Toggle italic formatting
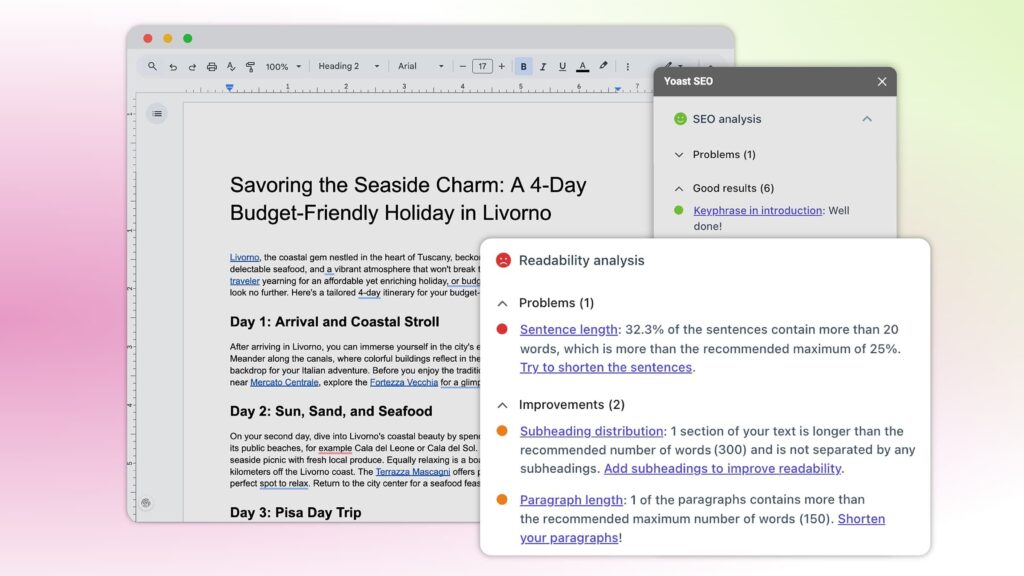1024x576 pixels. pos(543,67)
